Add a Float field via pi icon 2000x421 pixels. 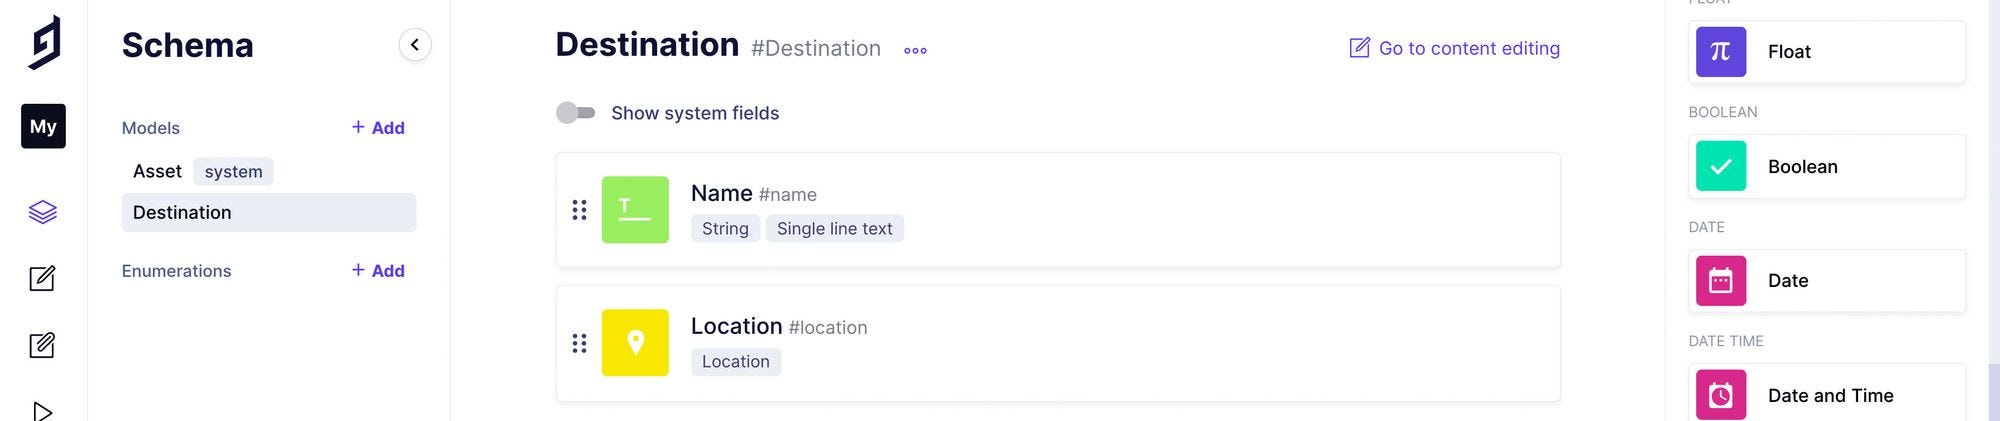pyautogui.click(x=1721, y=52)
